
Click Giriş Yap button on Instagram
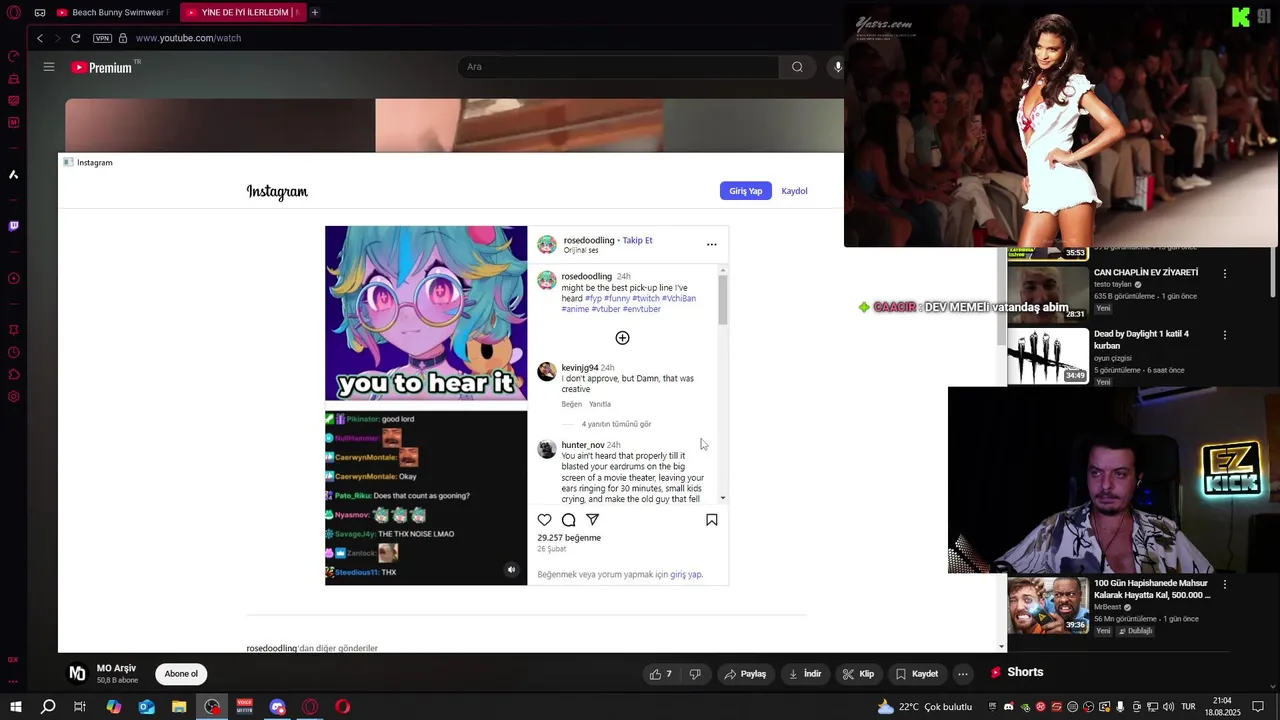[x=746, y=191]
